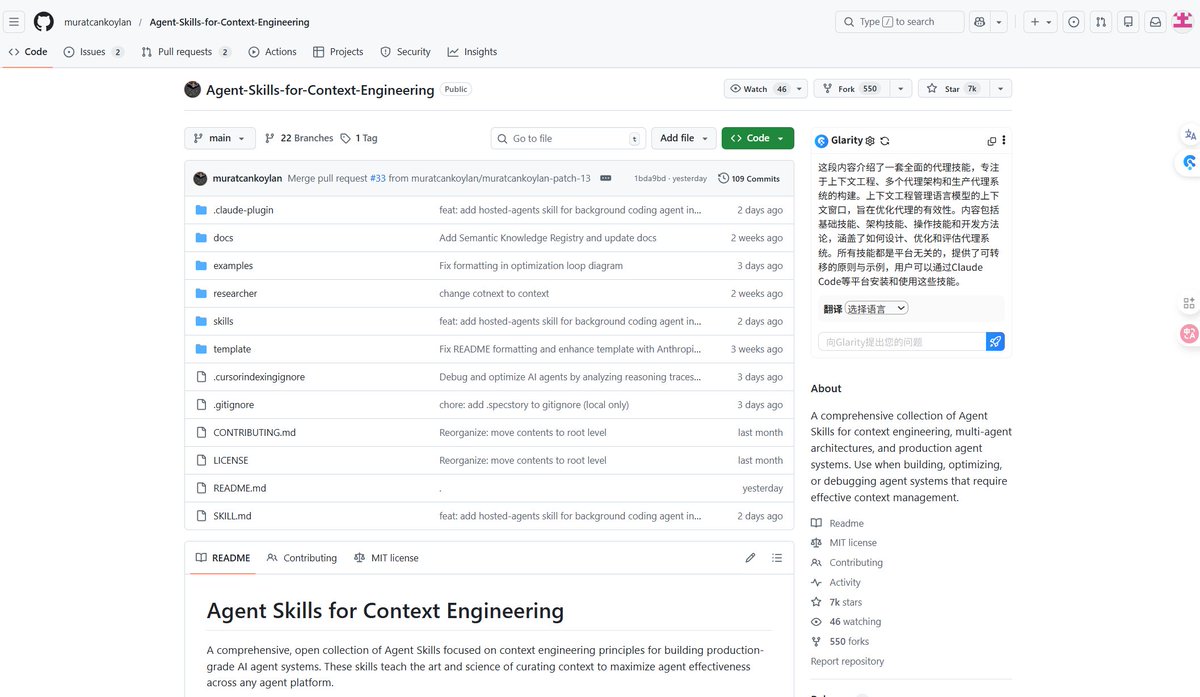
Task: Toggle the global navigation sidebar
Action: click(x=14, y=21)
